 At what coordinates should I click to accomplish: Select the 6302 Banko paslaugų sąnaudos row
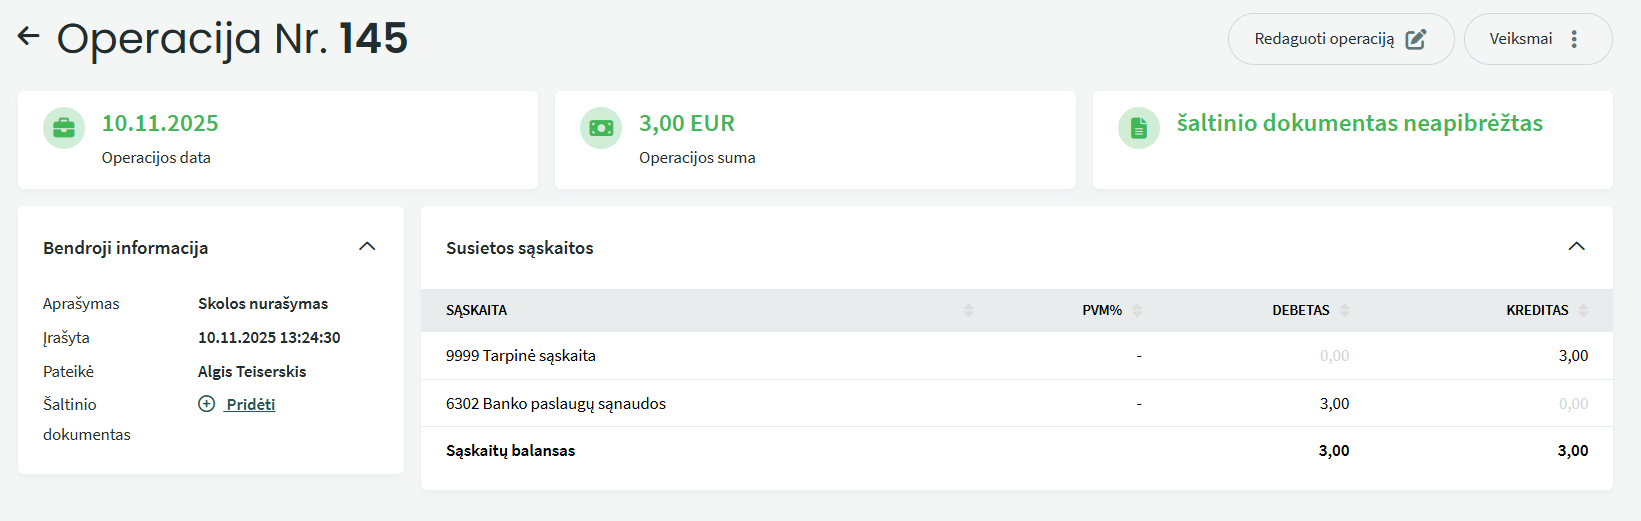556,404
